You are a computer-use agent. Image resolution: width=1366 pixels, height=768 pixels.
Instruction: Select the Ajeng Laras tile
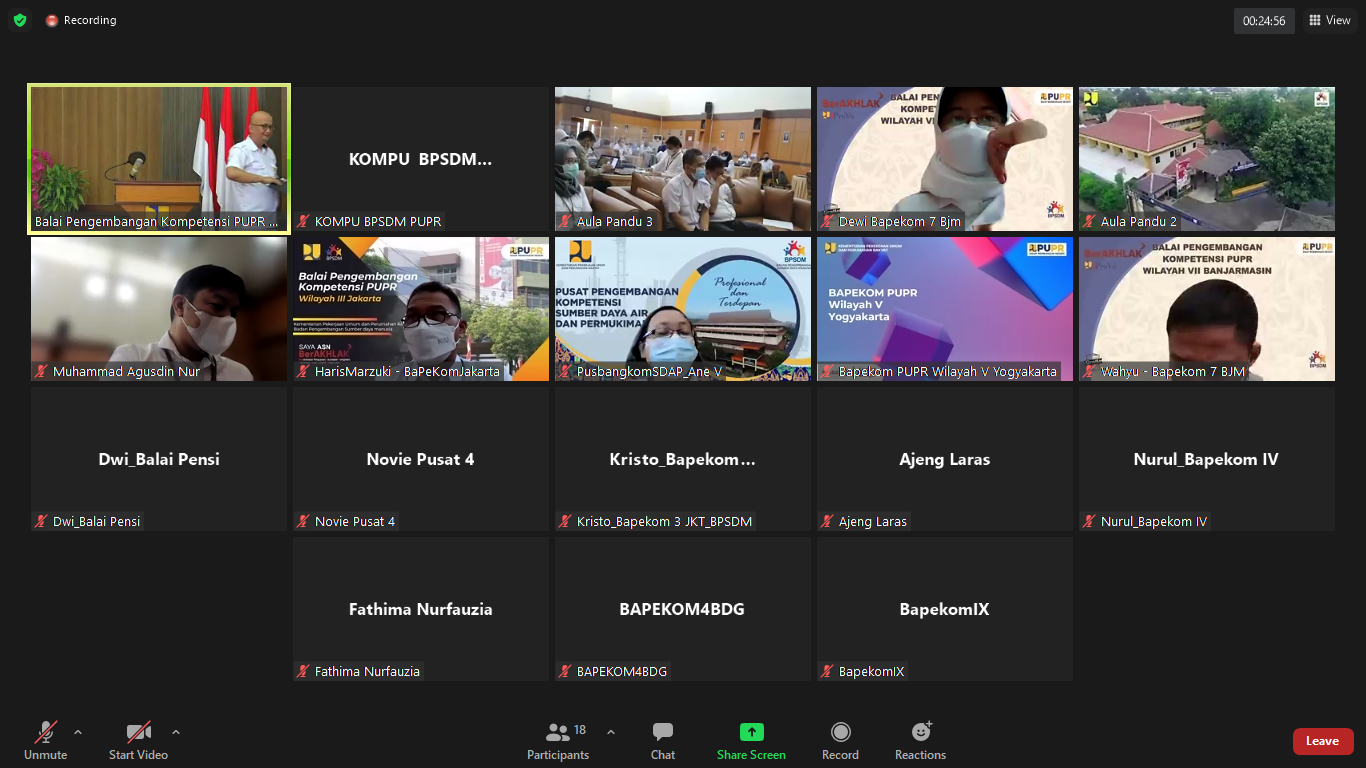coord(945,459)
